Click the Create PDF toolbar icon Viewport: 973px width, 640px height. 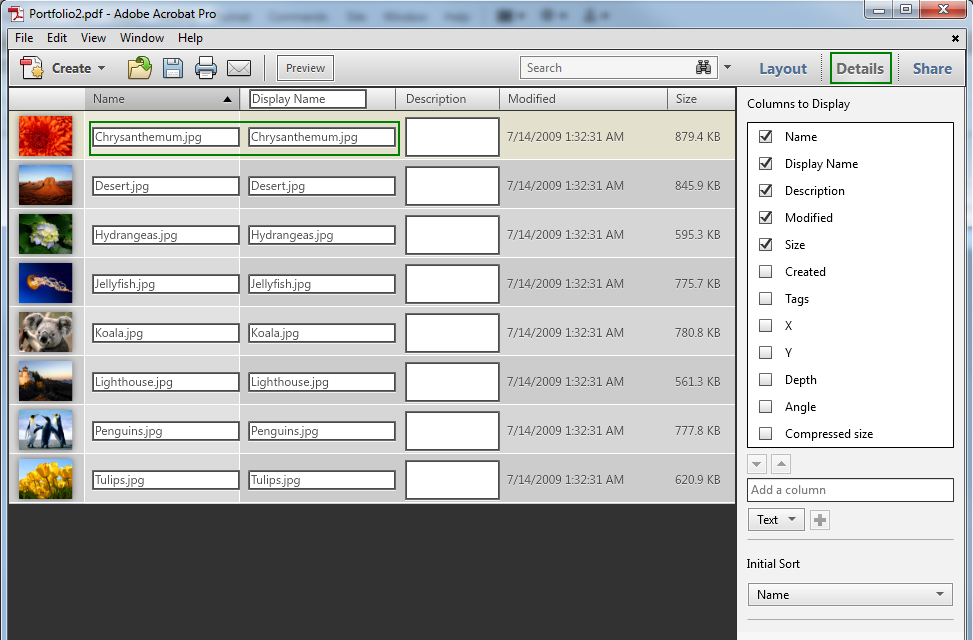30,67
